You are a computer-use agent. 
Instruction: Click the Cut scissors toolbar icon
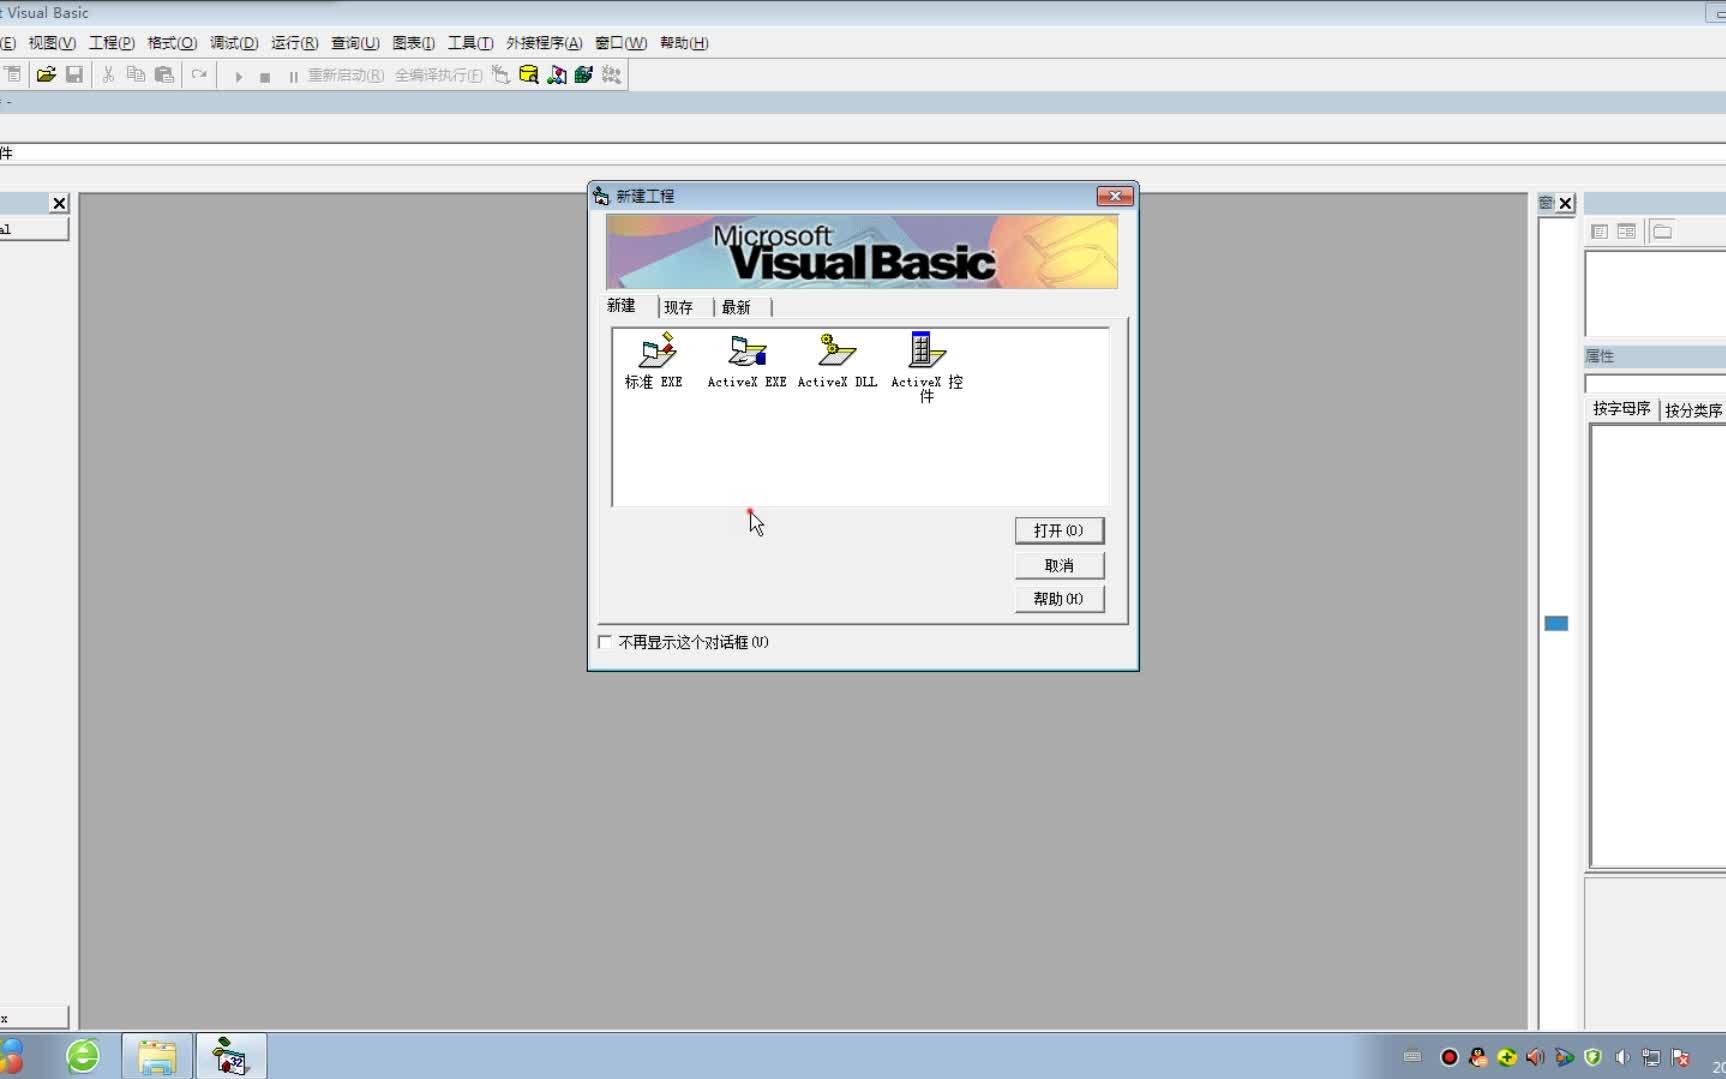tap(108, 75)
